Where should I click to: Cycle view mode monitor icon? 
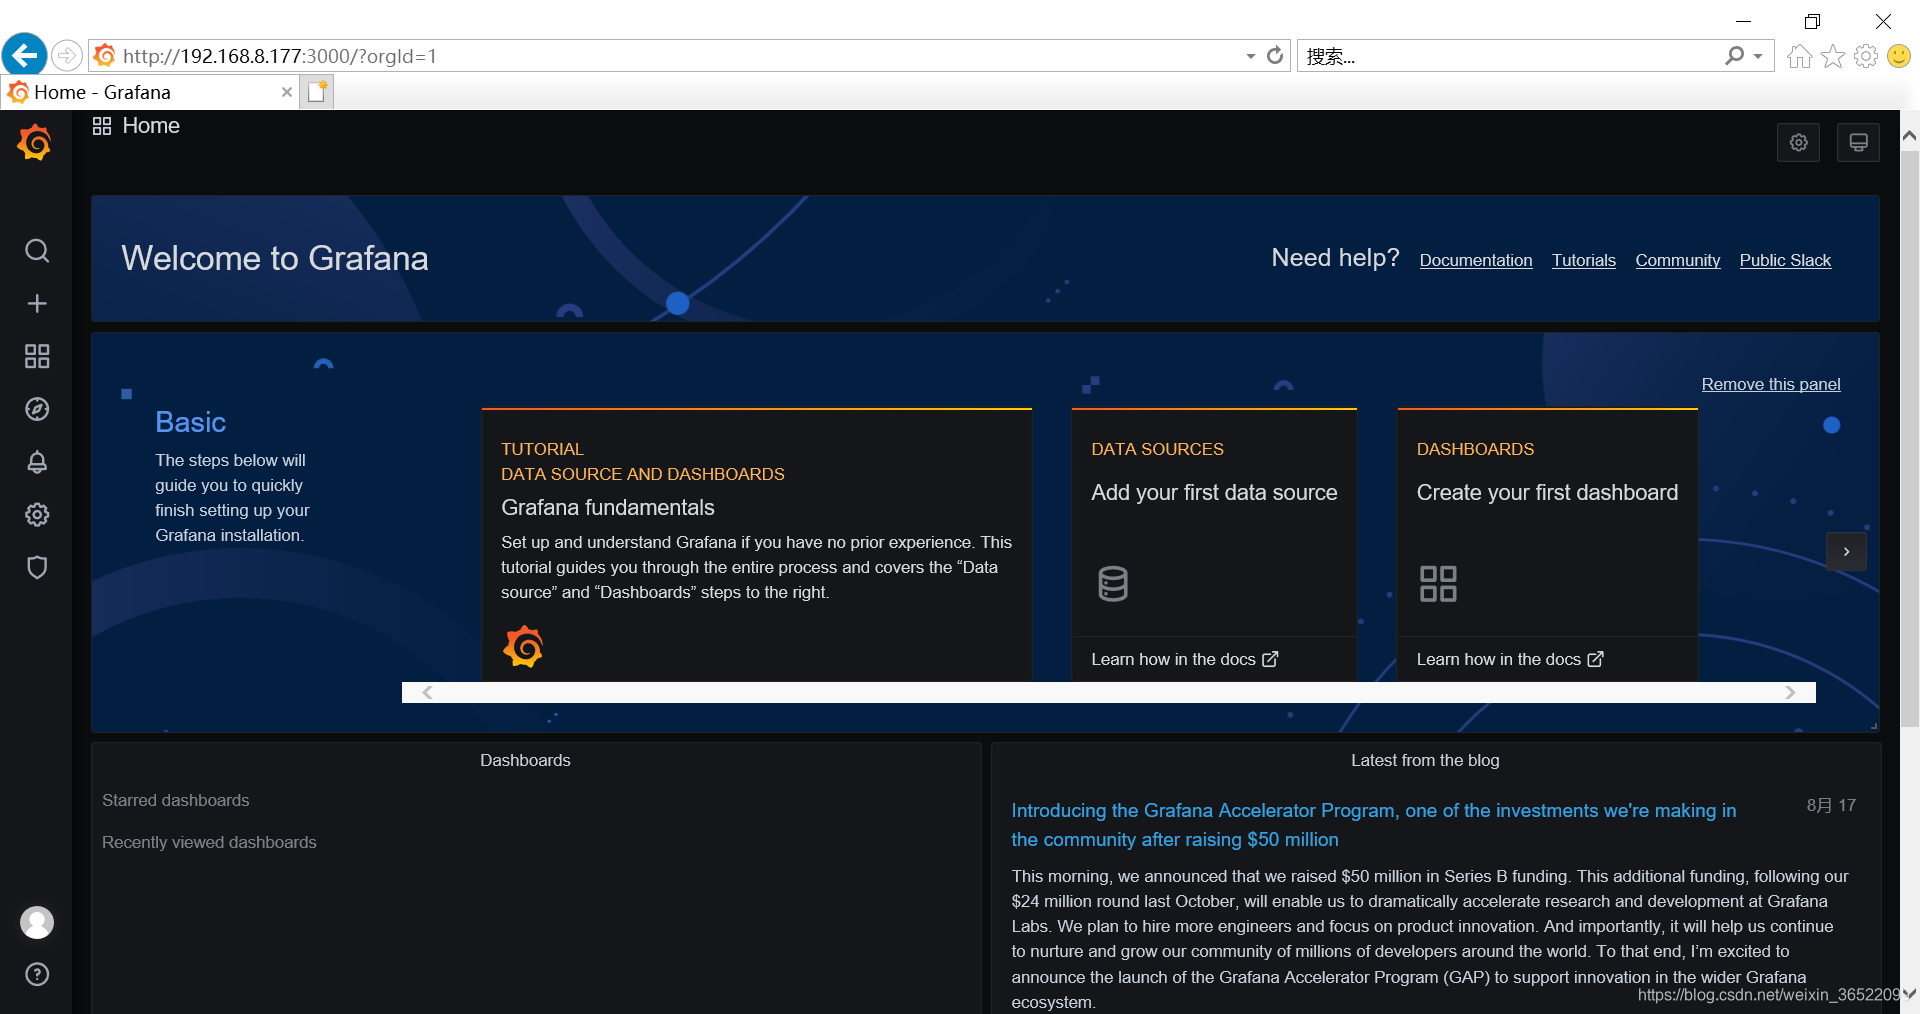tap(1858, 142)
